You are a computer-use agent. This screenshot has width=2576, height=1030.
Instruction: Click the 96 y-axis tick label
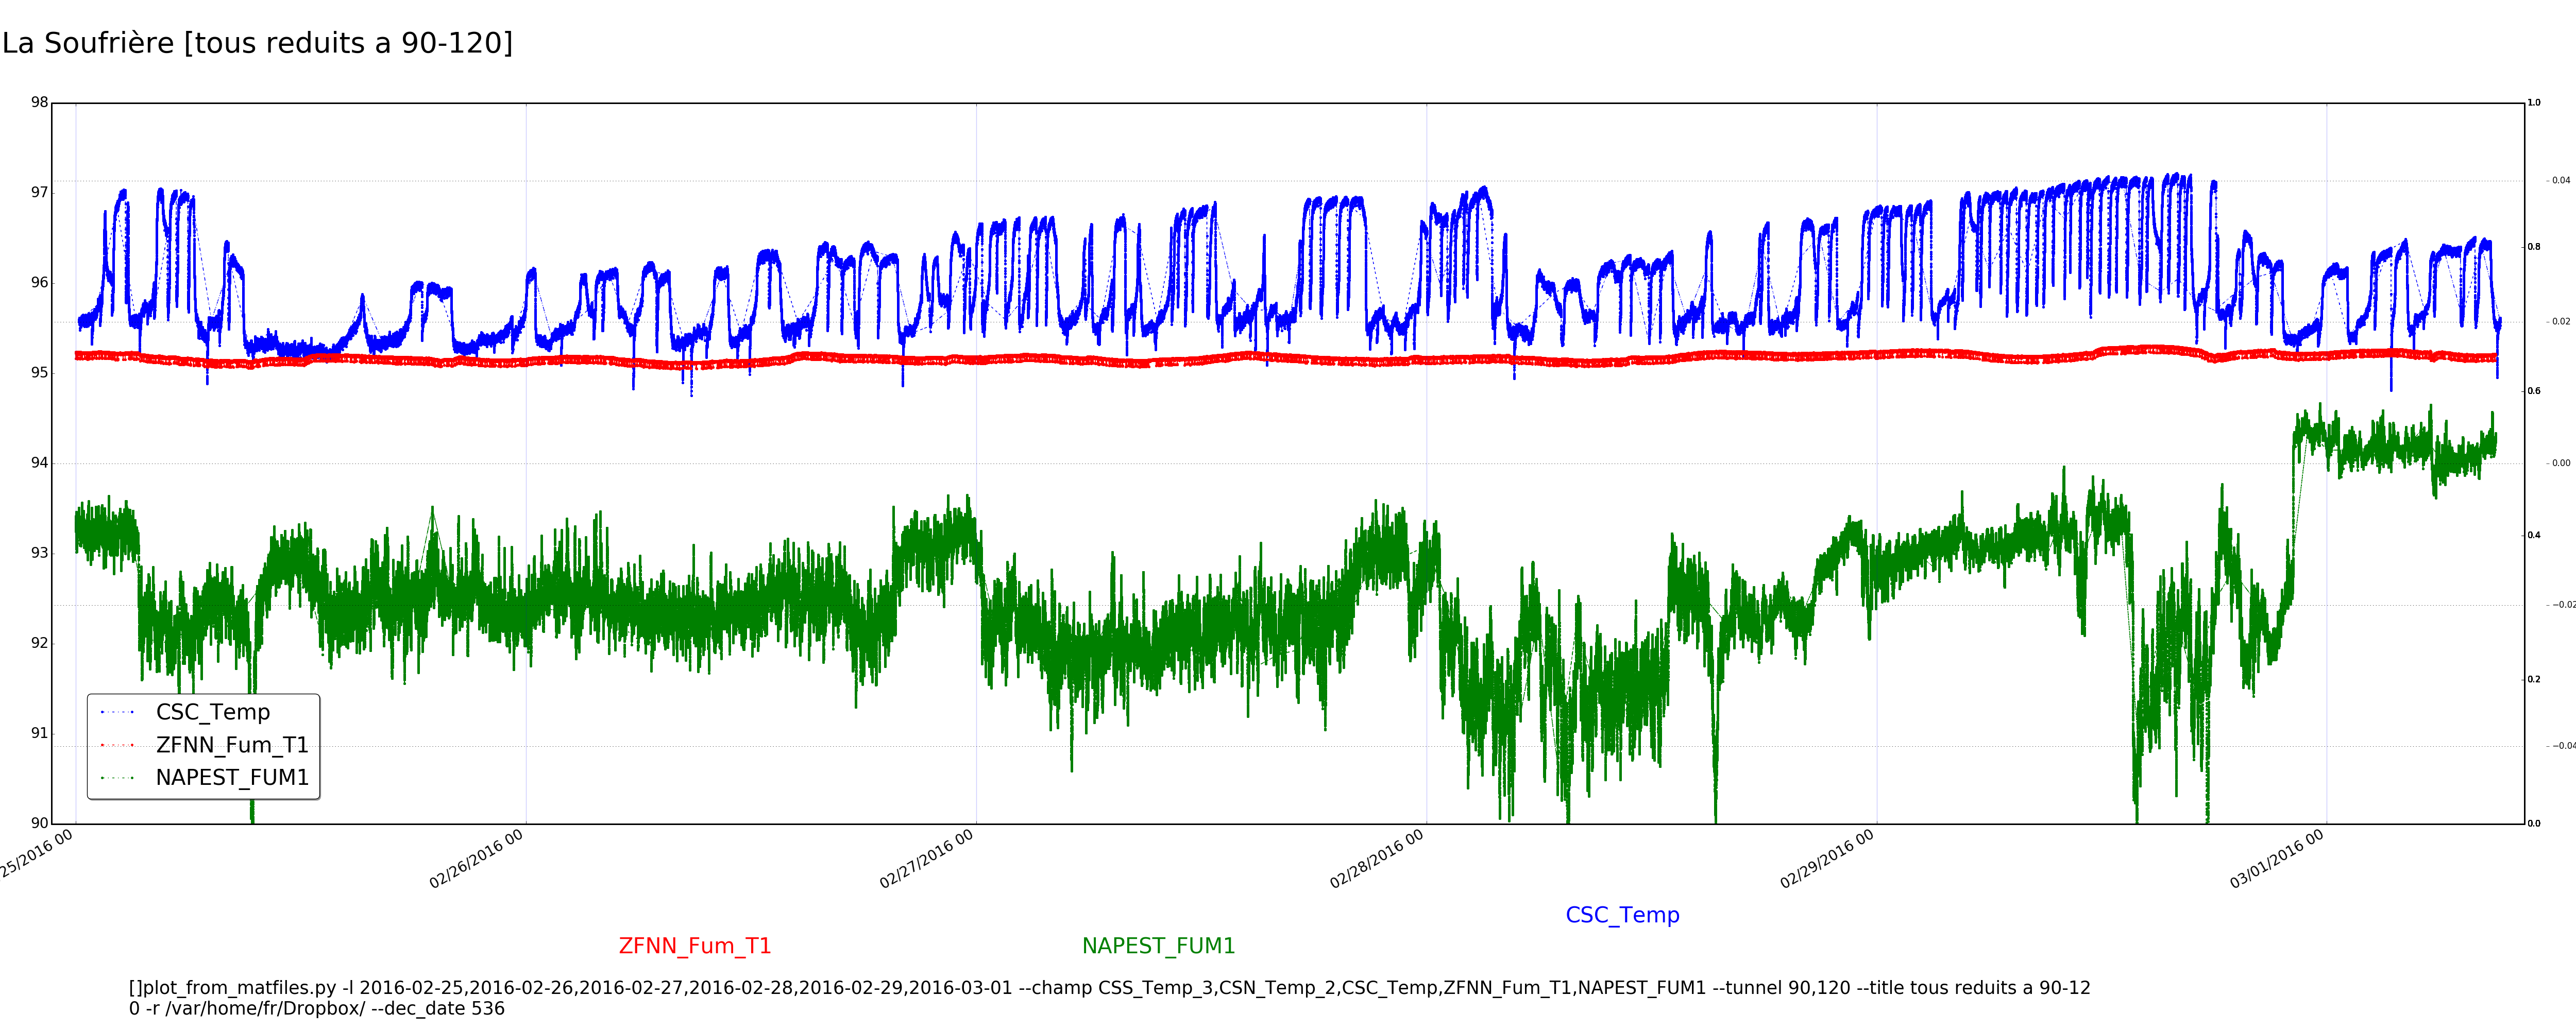pyautogui.click(x=39, y=282)
